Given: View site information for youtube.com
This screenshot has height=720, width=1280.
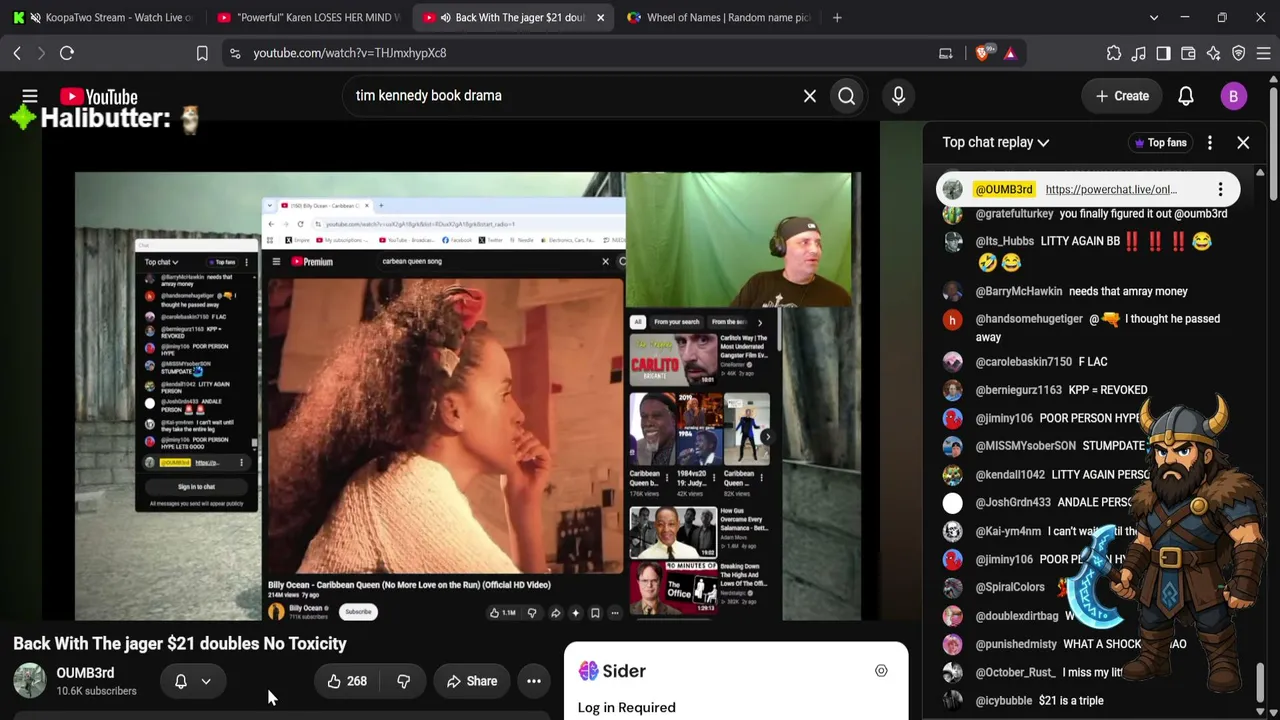Looking at the screenshot, I should click(235, 53).
